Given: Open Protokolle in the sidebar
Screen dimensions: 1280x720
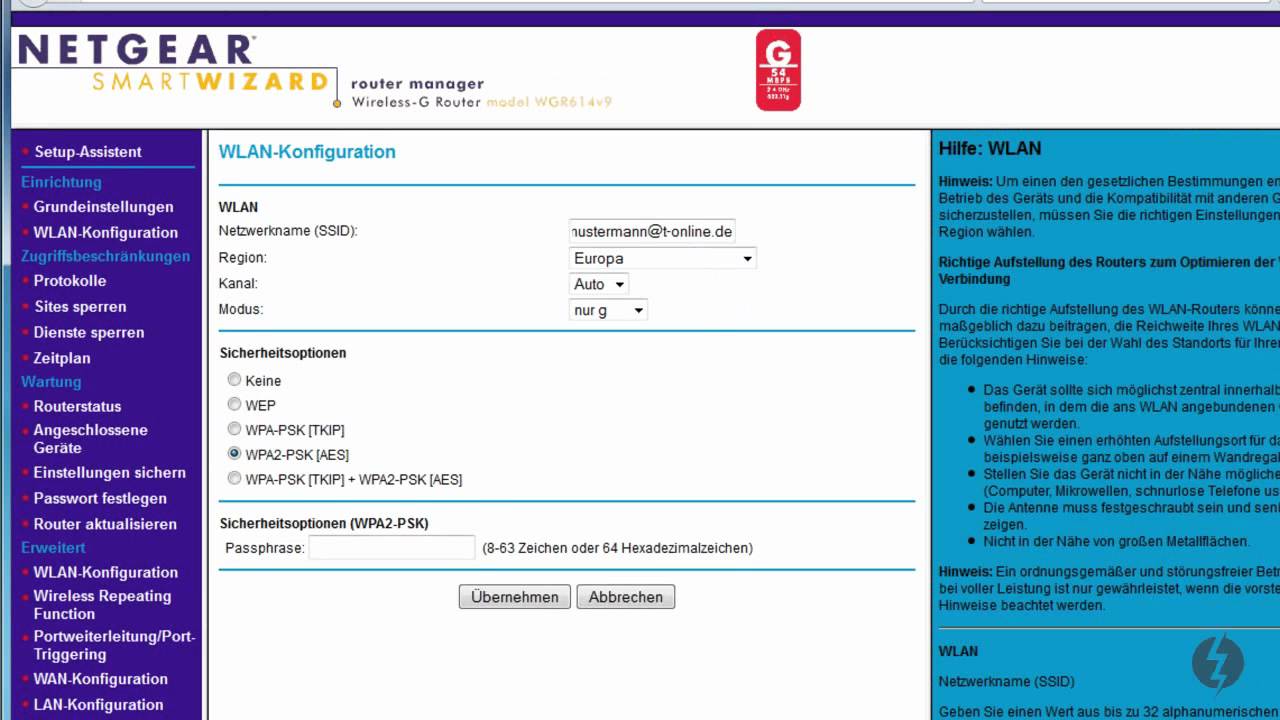Looking at the screenshot, I should [69, 281].
